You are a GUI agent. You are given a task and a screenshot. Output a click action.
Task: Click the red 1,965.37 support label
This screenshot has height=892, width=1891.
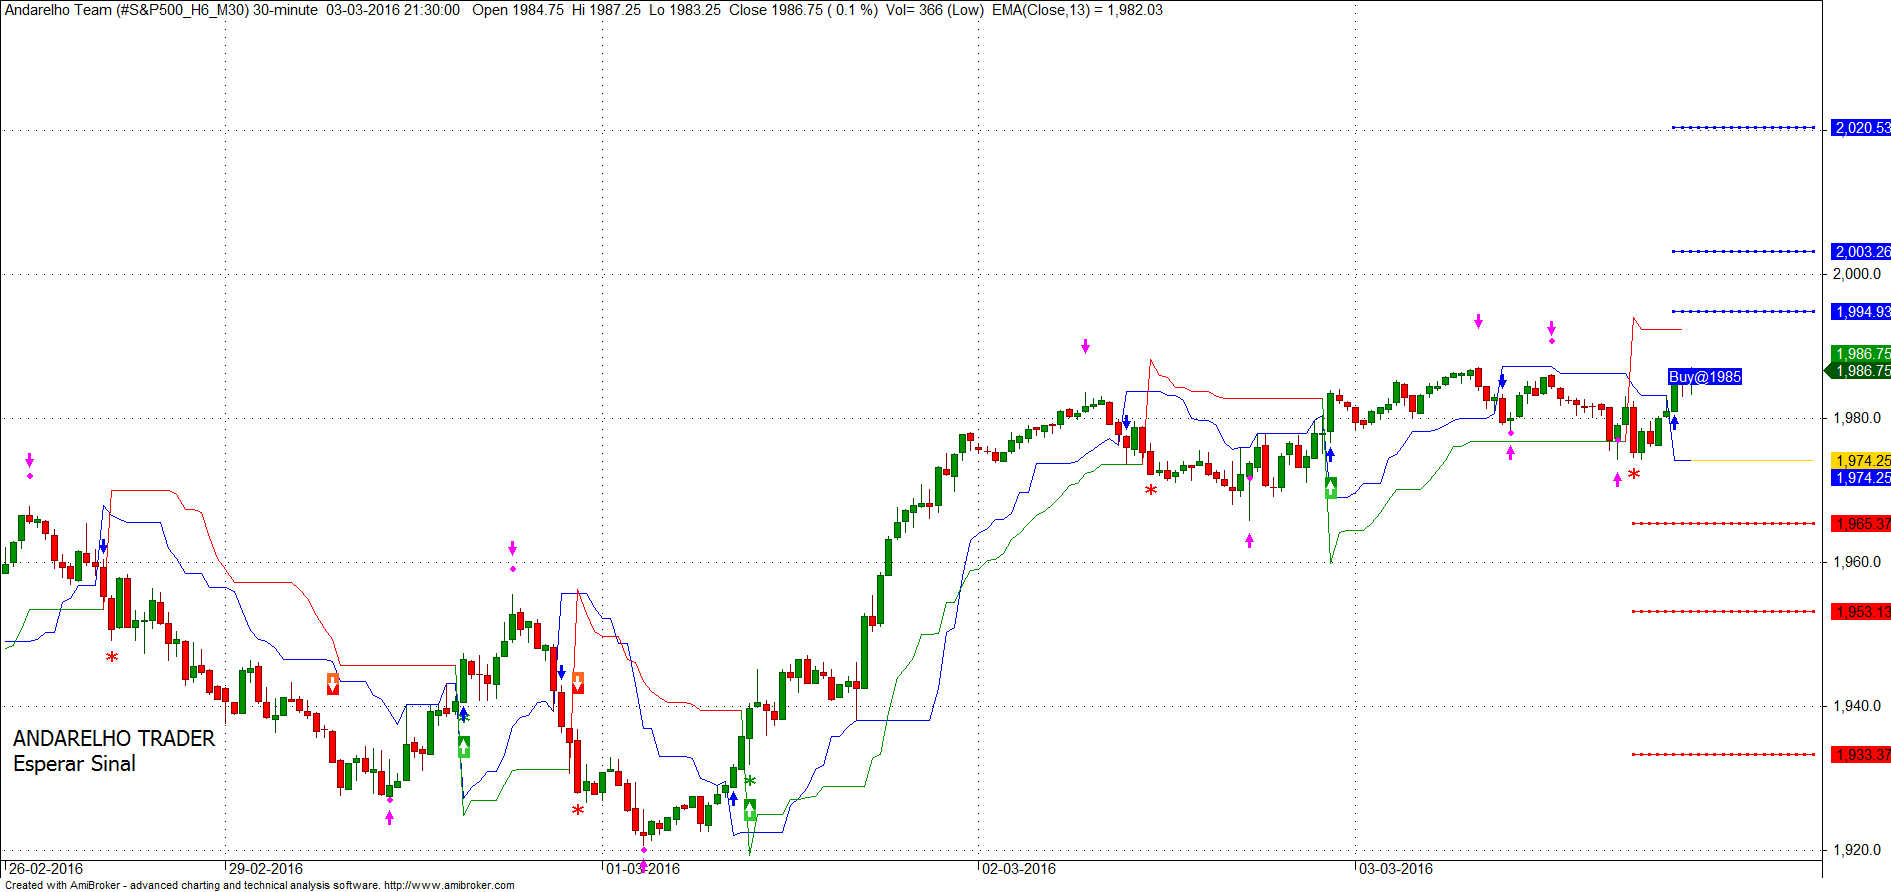pyautogui.click(x=1861, y=524)
